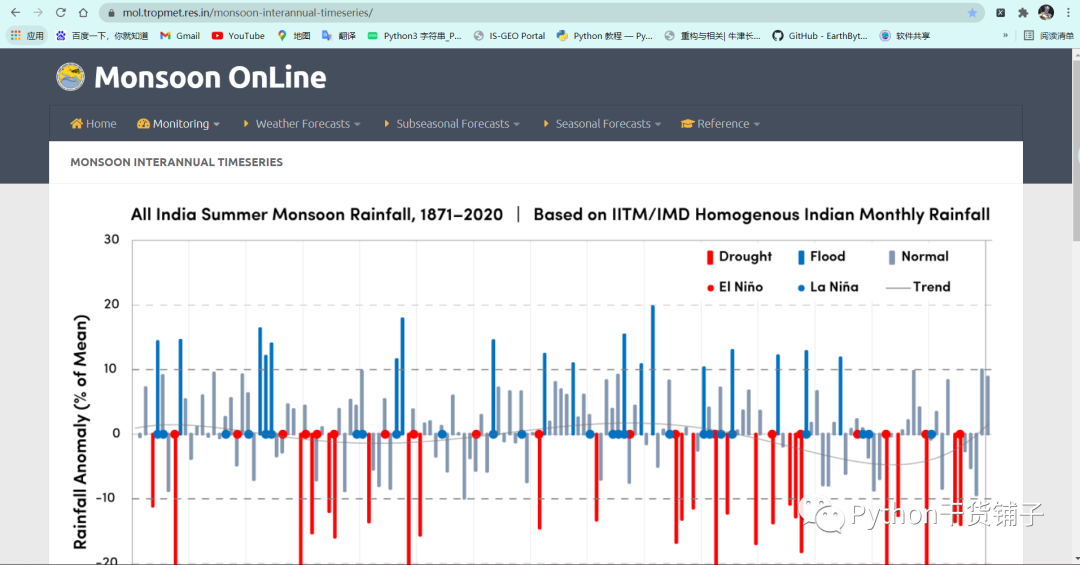
Task: Click the chart title All India Summer Monsoon Rainfall
Action: (317, 215)
